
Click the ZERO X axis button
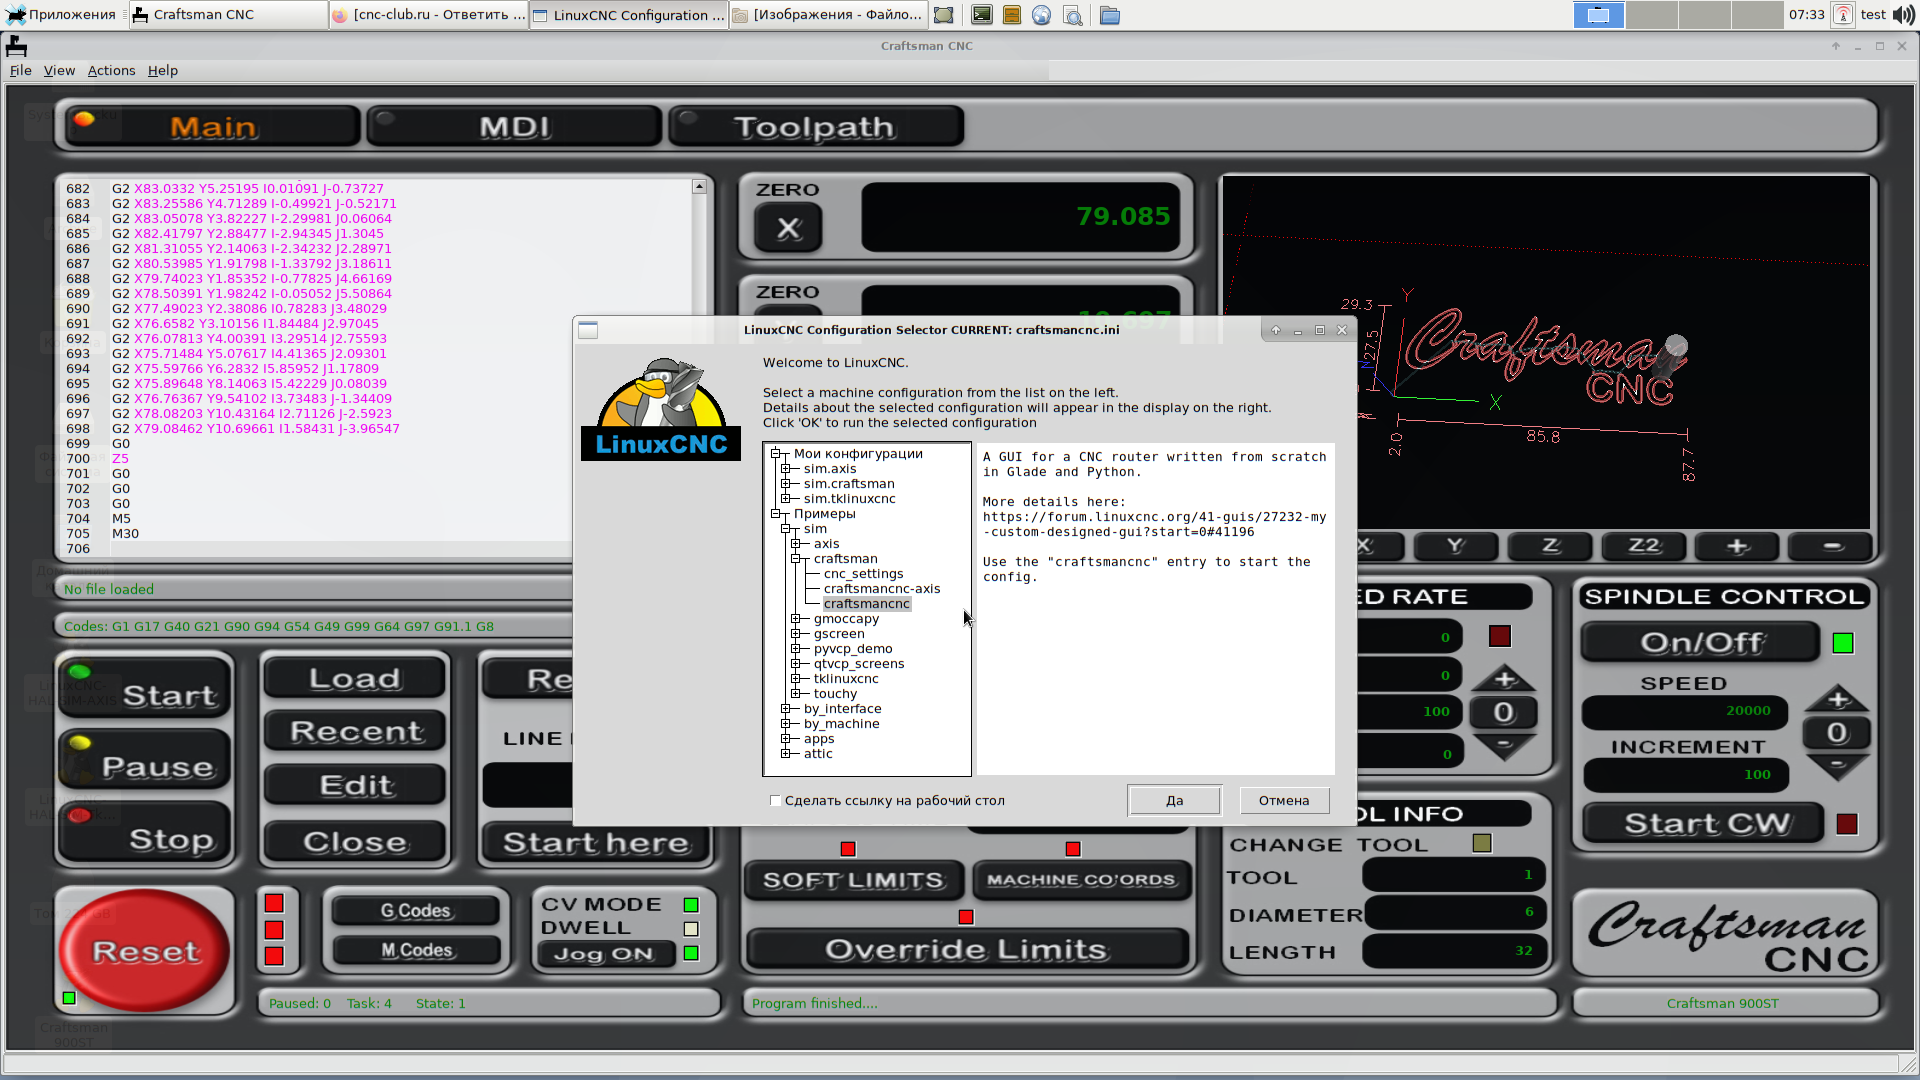pyautogui.click(x=788, y=228)
